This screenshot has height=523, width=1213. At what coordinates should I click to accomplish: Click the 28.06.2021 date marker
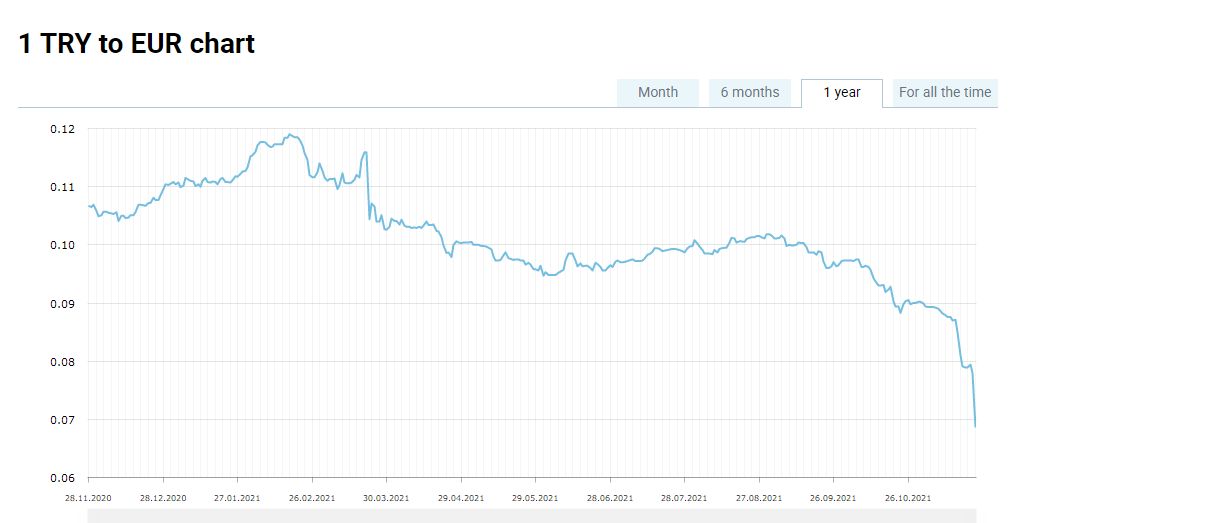point(610,497)
